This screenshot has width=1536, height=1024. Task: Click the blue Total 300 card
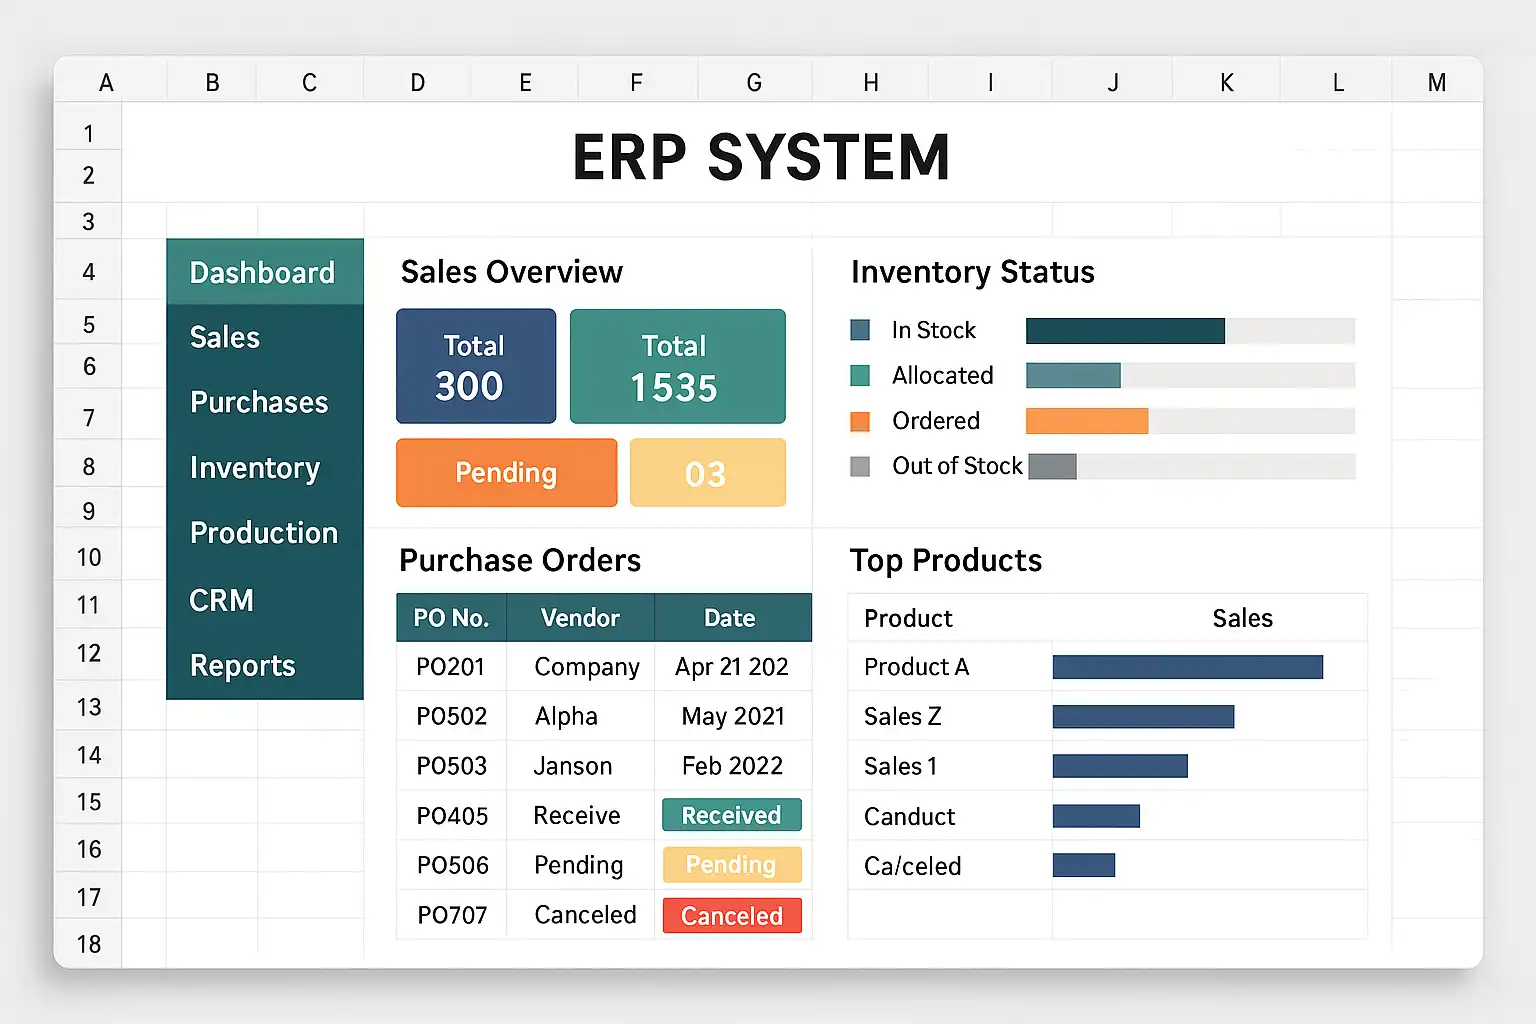click(x=475, y=366)
